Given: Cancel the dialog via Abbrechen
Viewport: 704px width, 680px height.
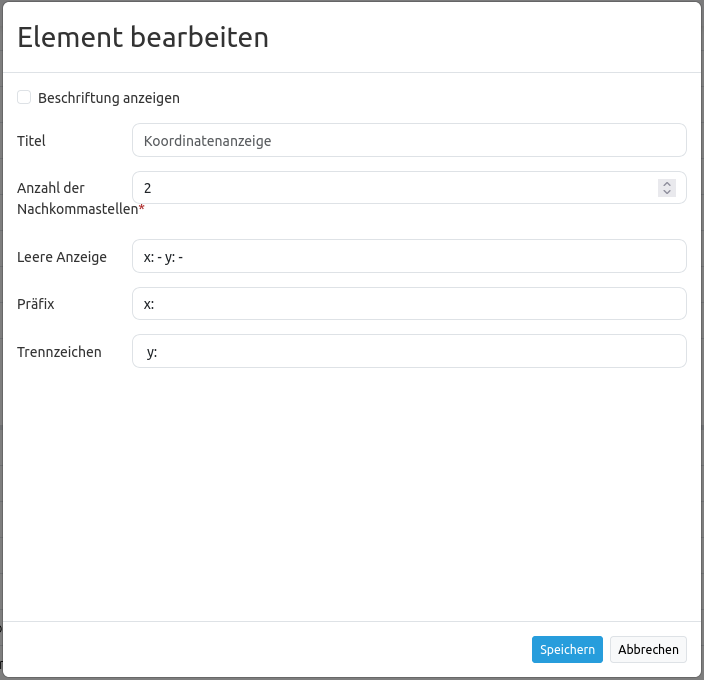Looking at the screenshot, I should click(x=649, y=649).
